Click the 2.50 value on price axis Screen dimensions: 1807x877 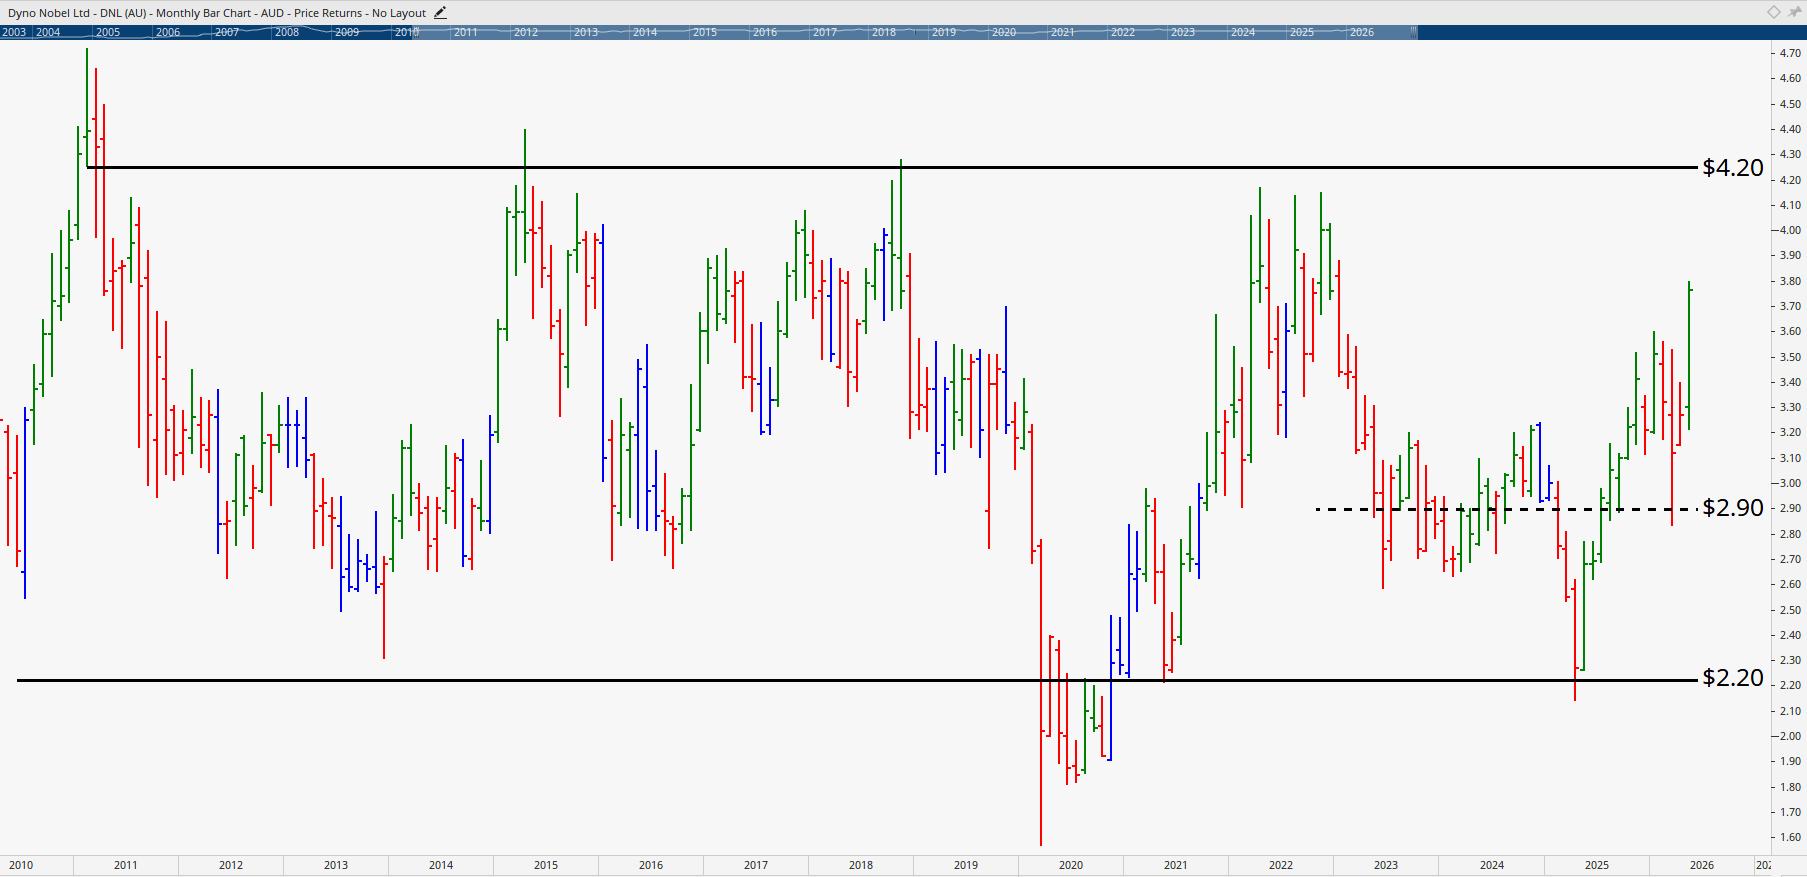tap(1790, 610)
